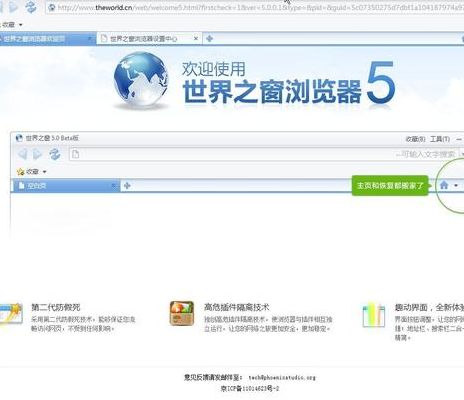This screenshot has height=400, width=464.
Task: Open the 收藏 star menu in demo browser
Action: [32, 172]
